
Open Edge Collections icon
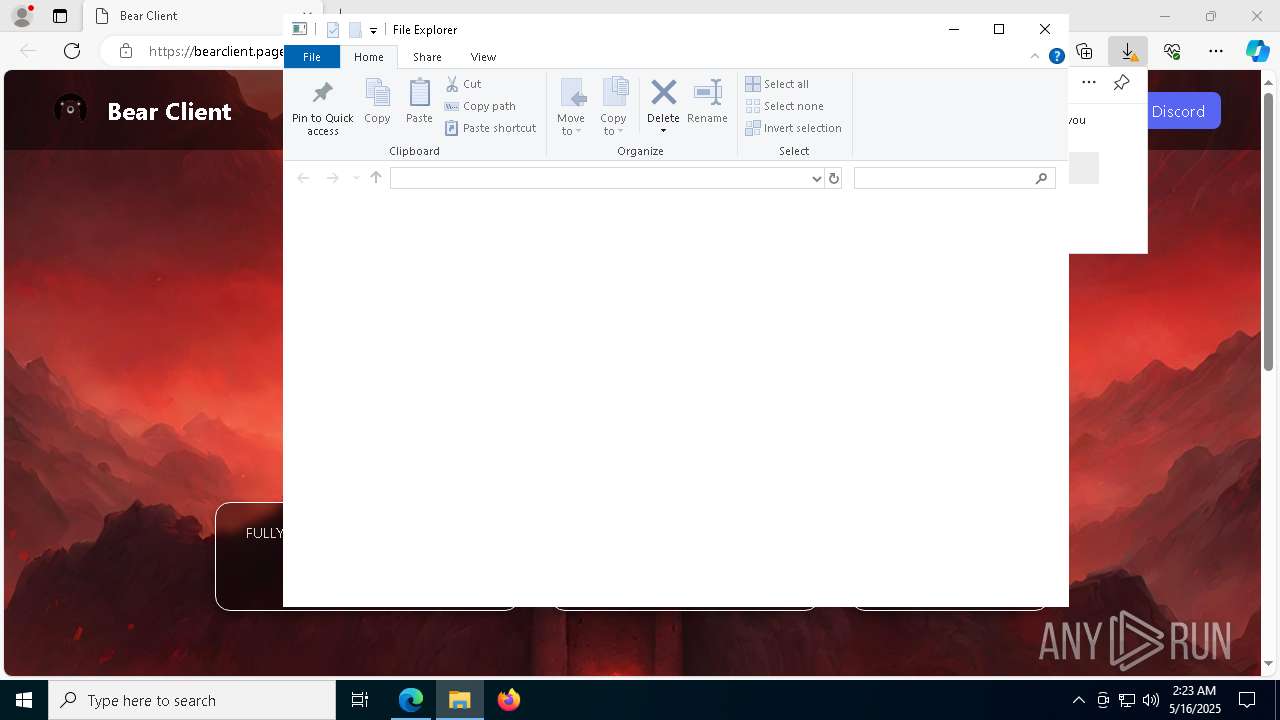1084,51
